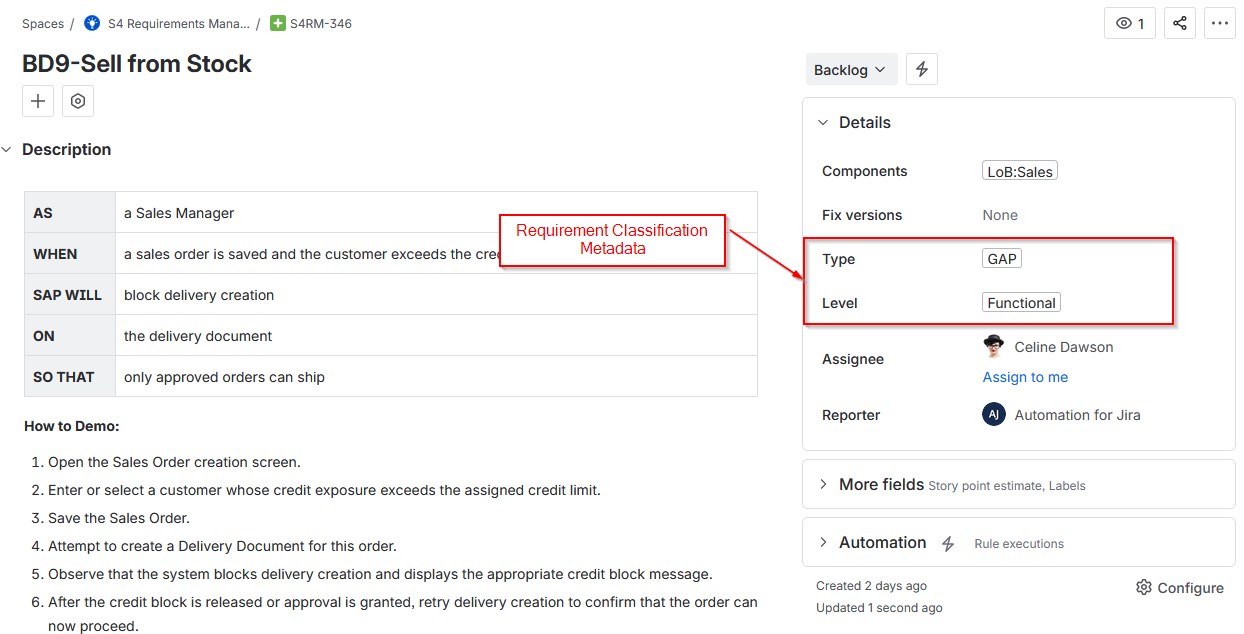This screenshot has height=634, width=1244.
Task: Collapse the Details section
Action: (823, 122)
